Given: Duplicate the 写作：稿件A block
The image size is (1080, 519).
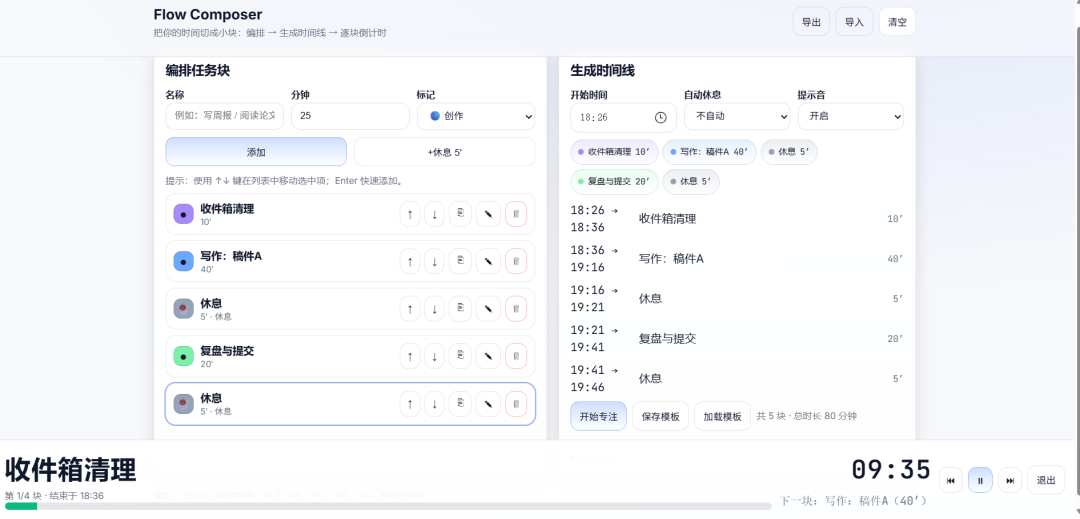Looking at the screenshot, I should pos(460,262).
